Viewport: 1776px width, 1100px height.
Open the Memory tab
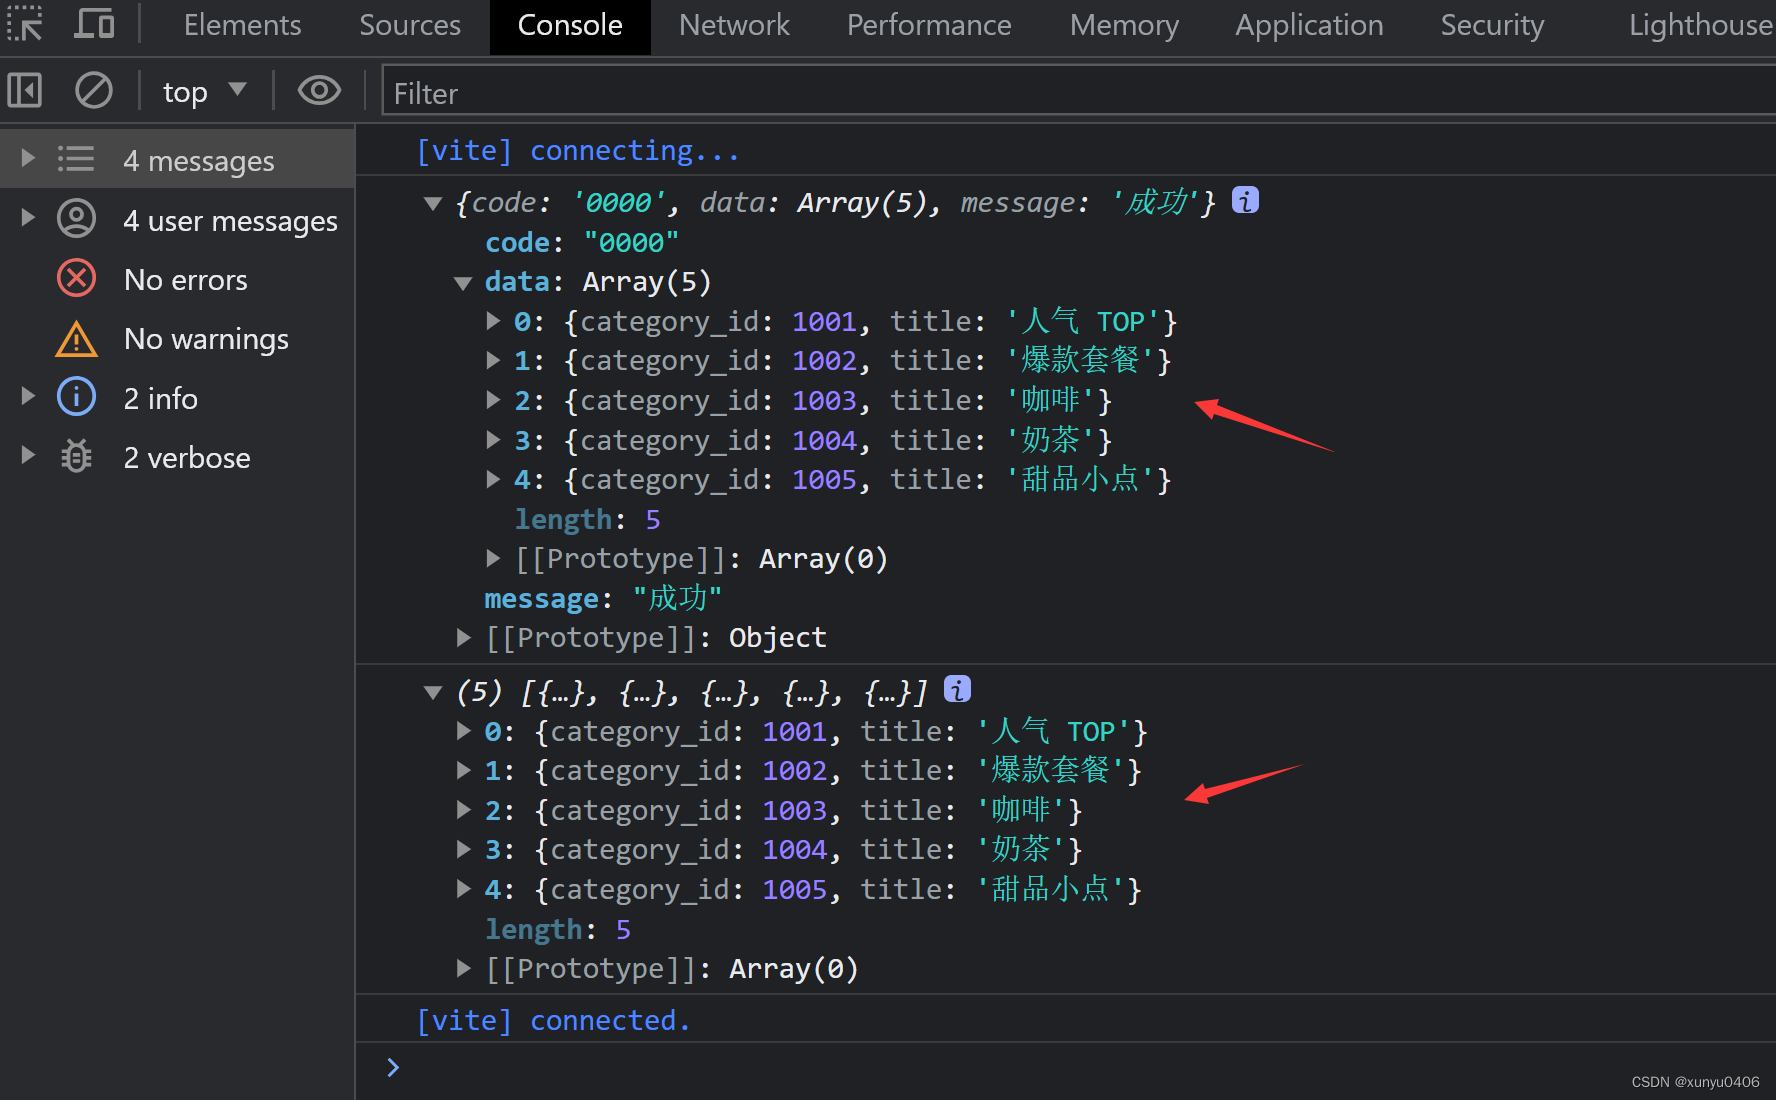coord(1124,25)
